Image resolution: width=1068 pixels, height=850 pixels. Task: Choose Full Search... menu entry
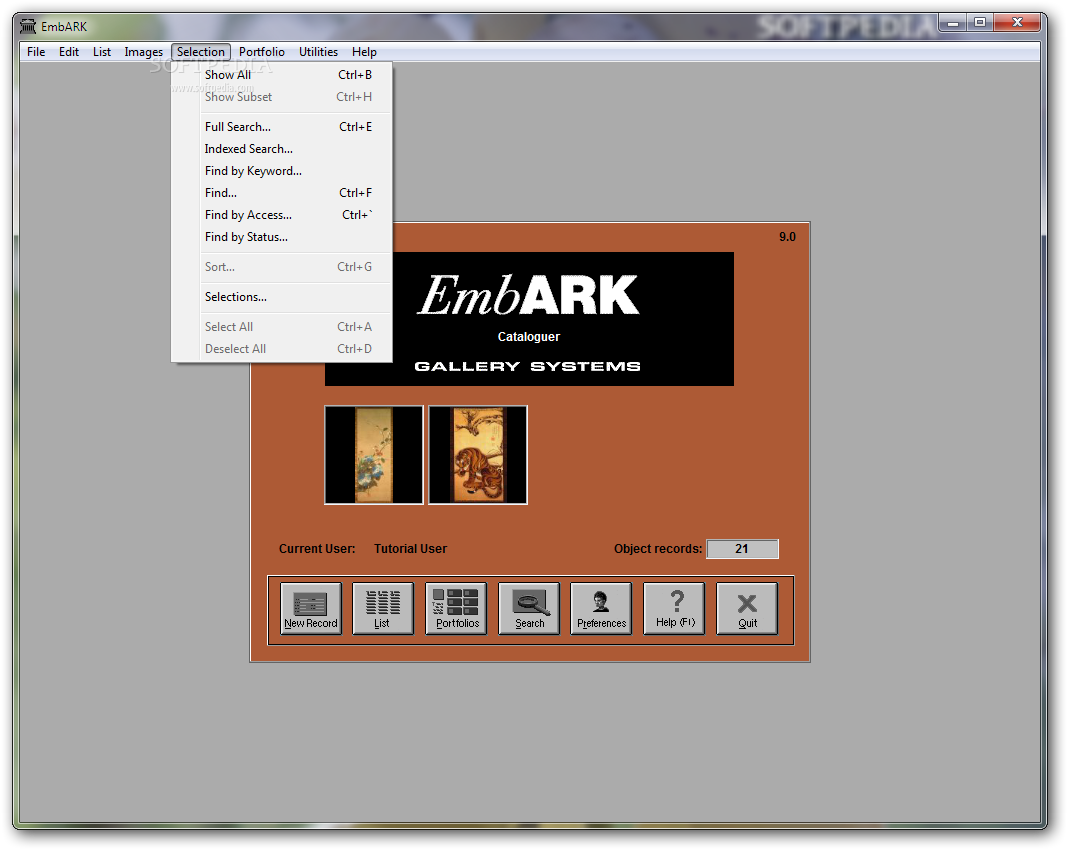click(x=281, y=127)
